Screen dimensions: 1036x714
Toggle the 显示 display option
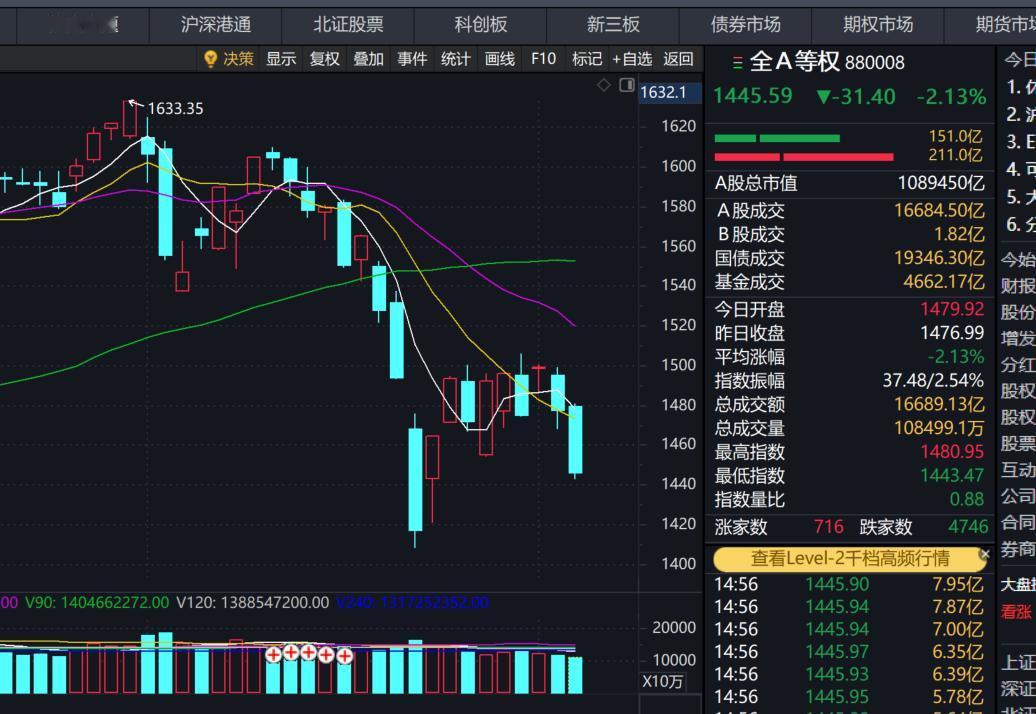point(281,59)
